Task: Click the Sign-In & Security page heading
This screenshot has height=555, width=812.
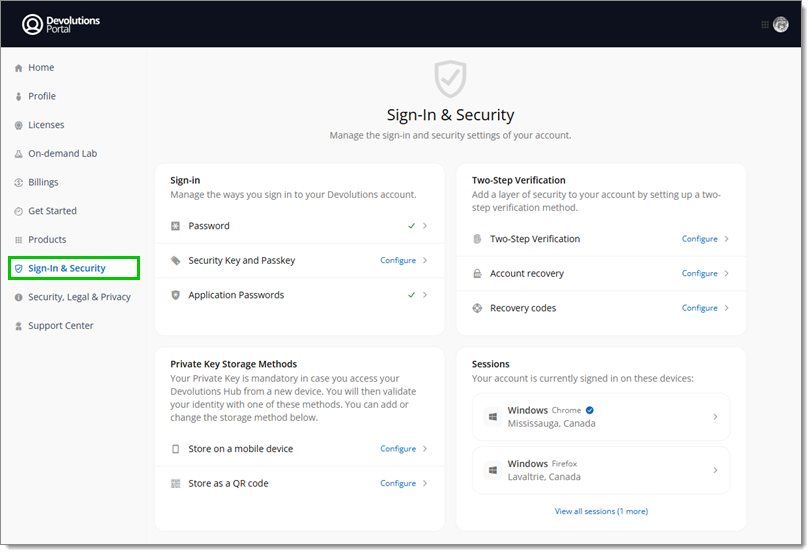Action: tap(451, 115)
